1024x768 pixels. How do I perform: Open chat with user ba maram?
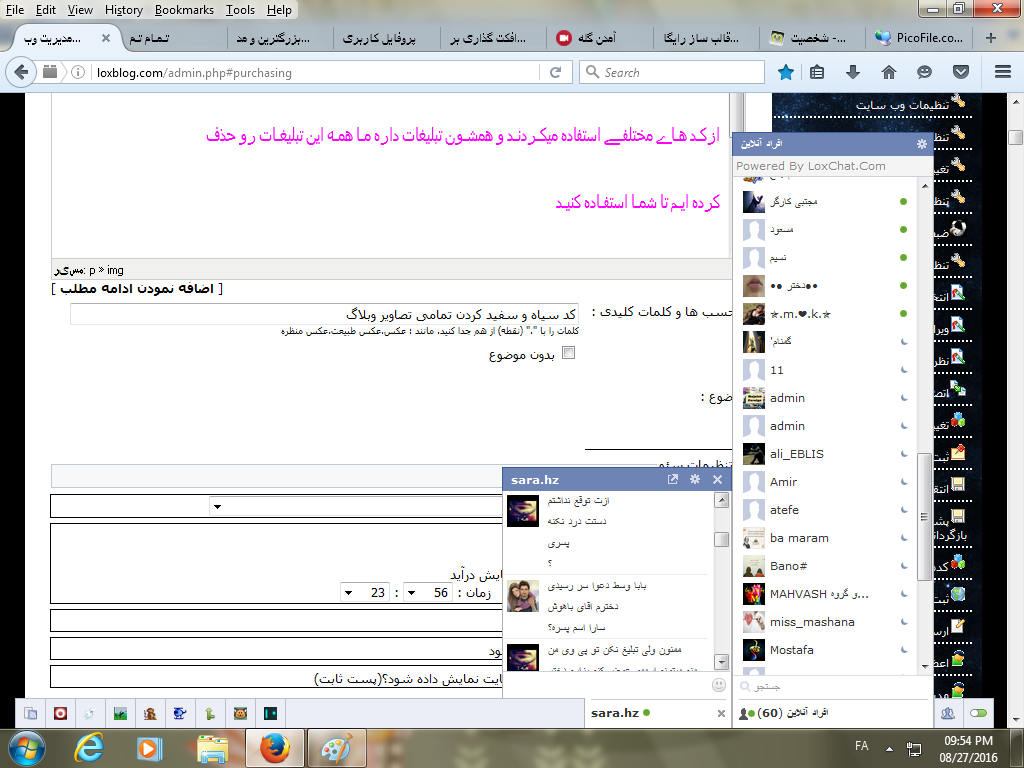(826, 538)
